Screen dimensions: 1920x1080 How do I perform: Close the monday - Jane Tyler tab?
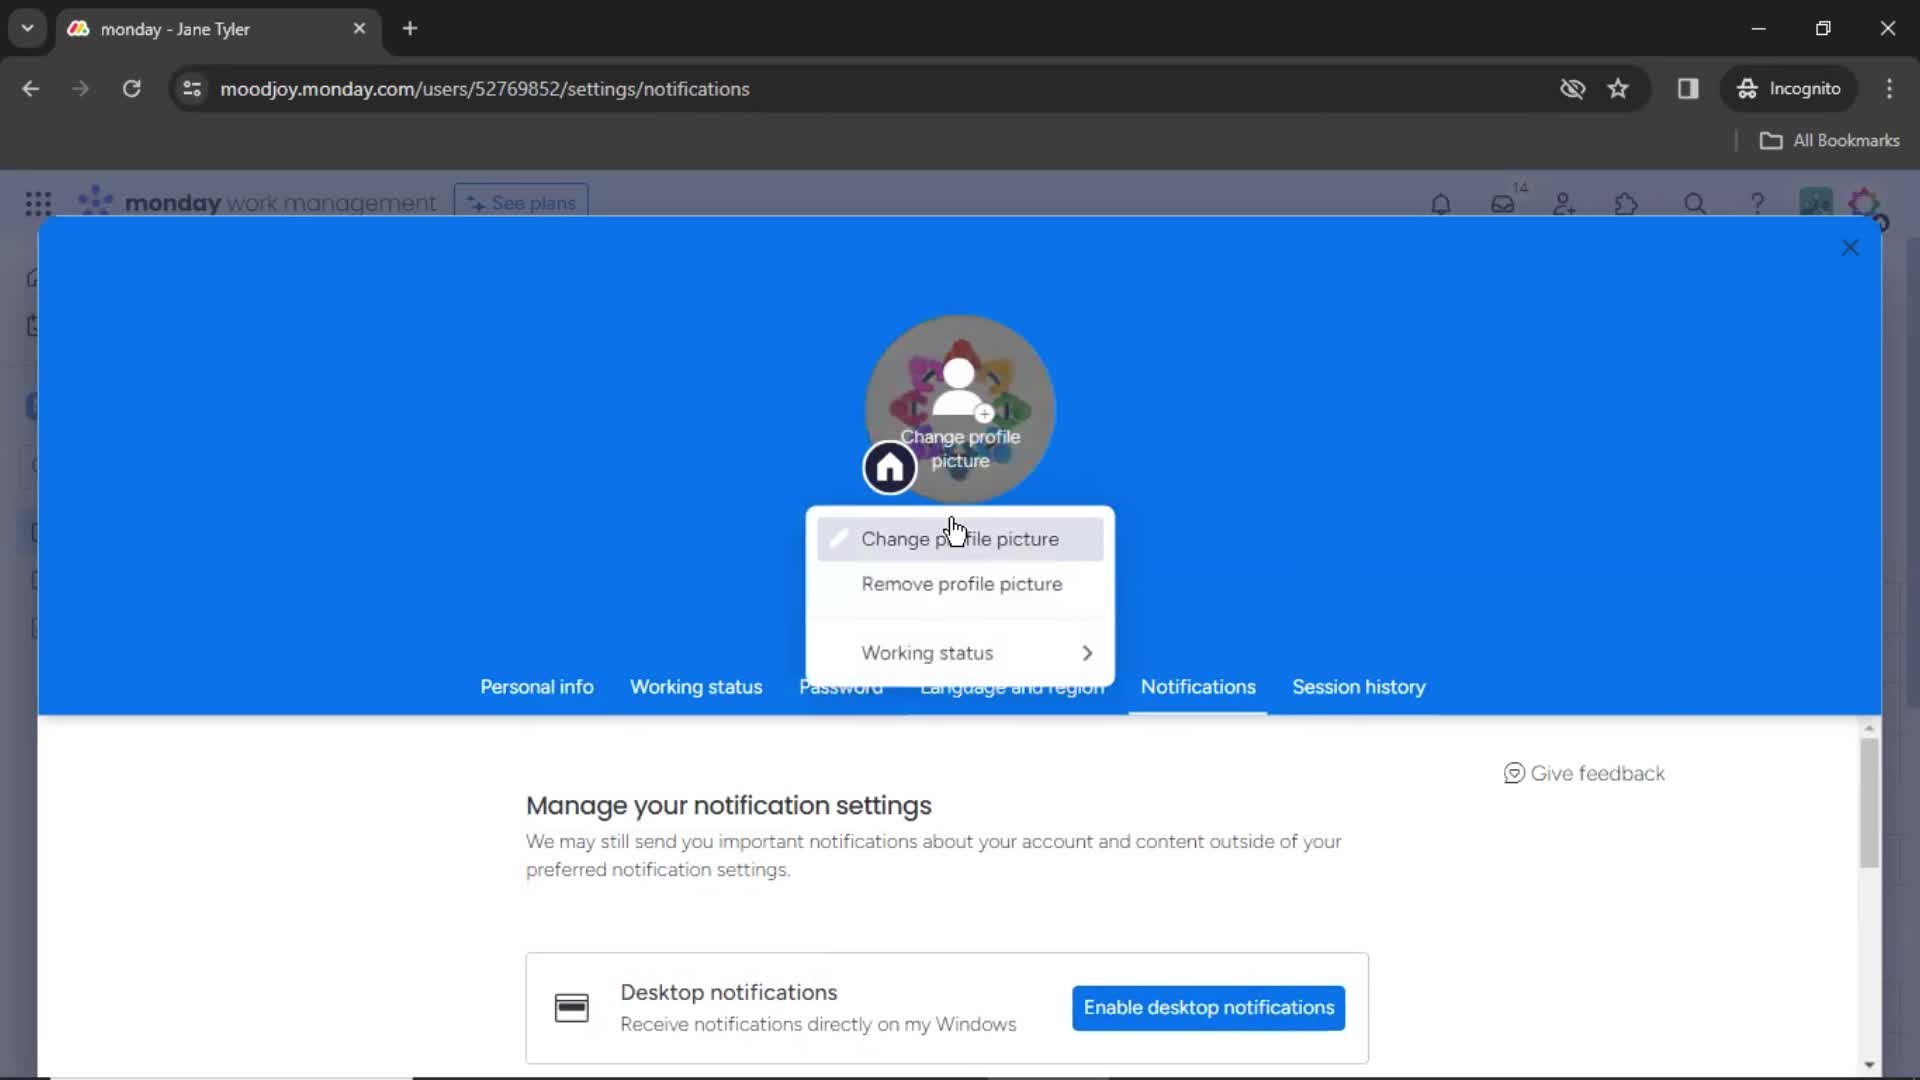(359, 29)
